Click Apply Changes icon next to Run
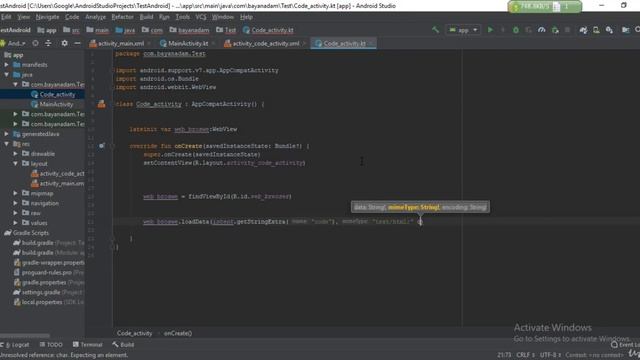Screen dimensions: 640x360 502,30
